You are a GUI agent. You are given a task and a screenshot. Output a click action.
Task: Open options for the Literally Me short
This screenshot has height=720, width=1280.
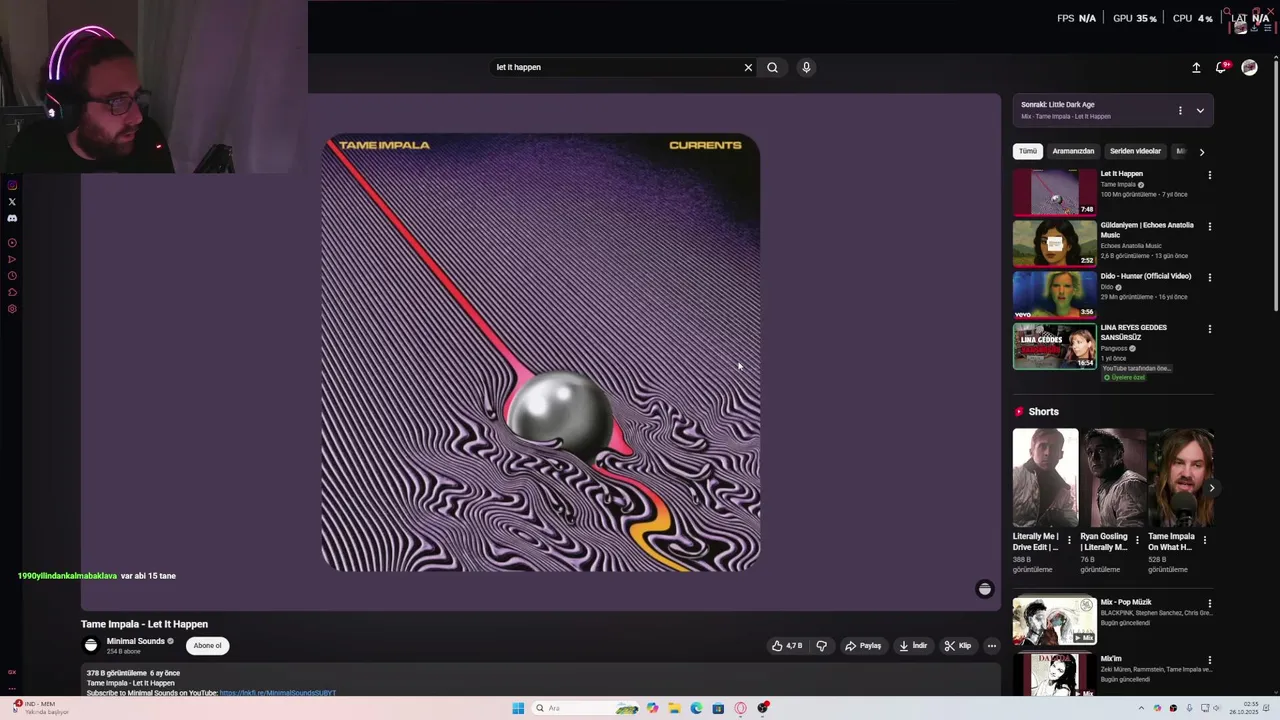(x=1069, y=540)
